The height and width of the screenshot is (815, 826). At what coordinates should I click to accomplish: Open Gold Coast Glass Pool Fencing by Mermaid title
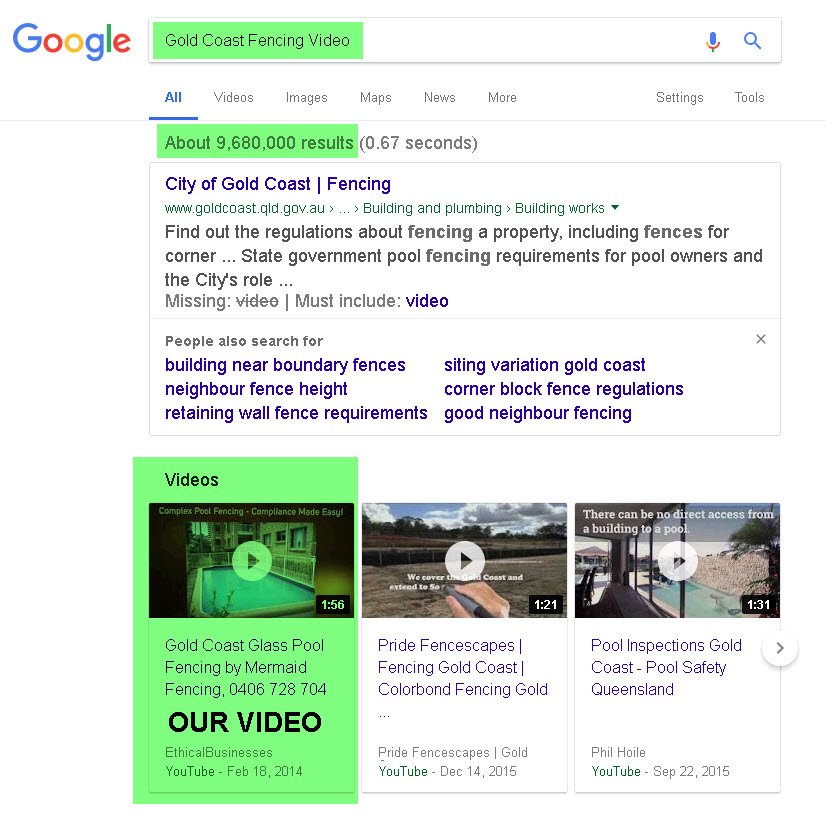click(245, 667)
